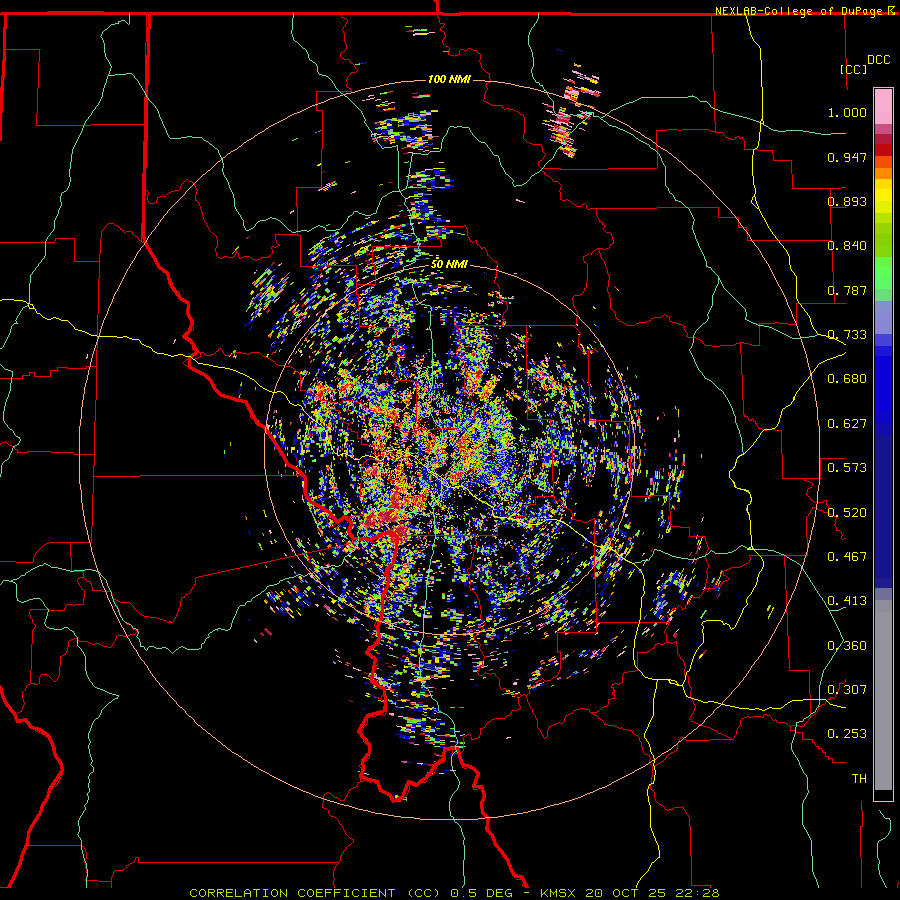Image resolution: width=900 pixels, height=900 pixels.
Task: Click the 0.787 scale value
Action: [847, 290]
